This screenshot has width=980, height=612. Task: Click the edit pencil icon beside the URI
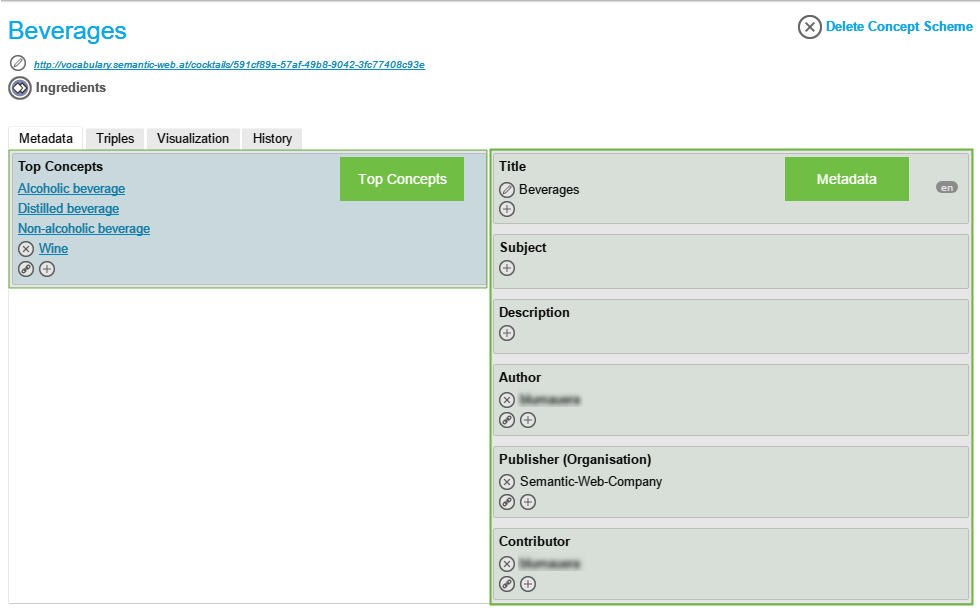[x=17, y=63]
